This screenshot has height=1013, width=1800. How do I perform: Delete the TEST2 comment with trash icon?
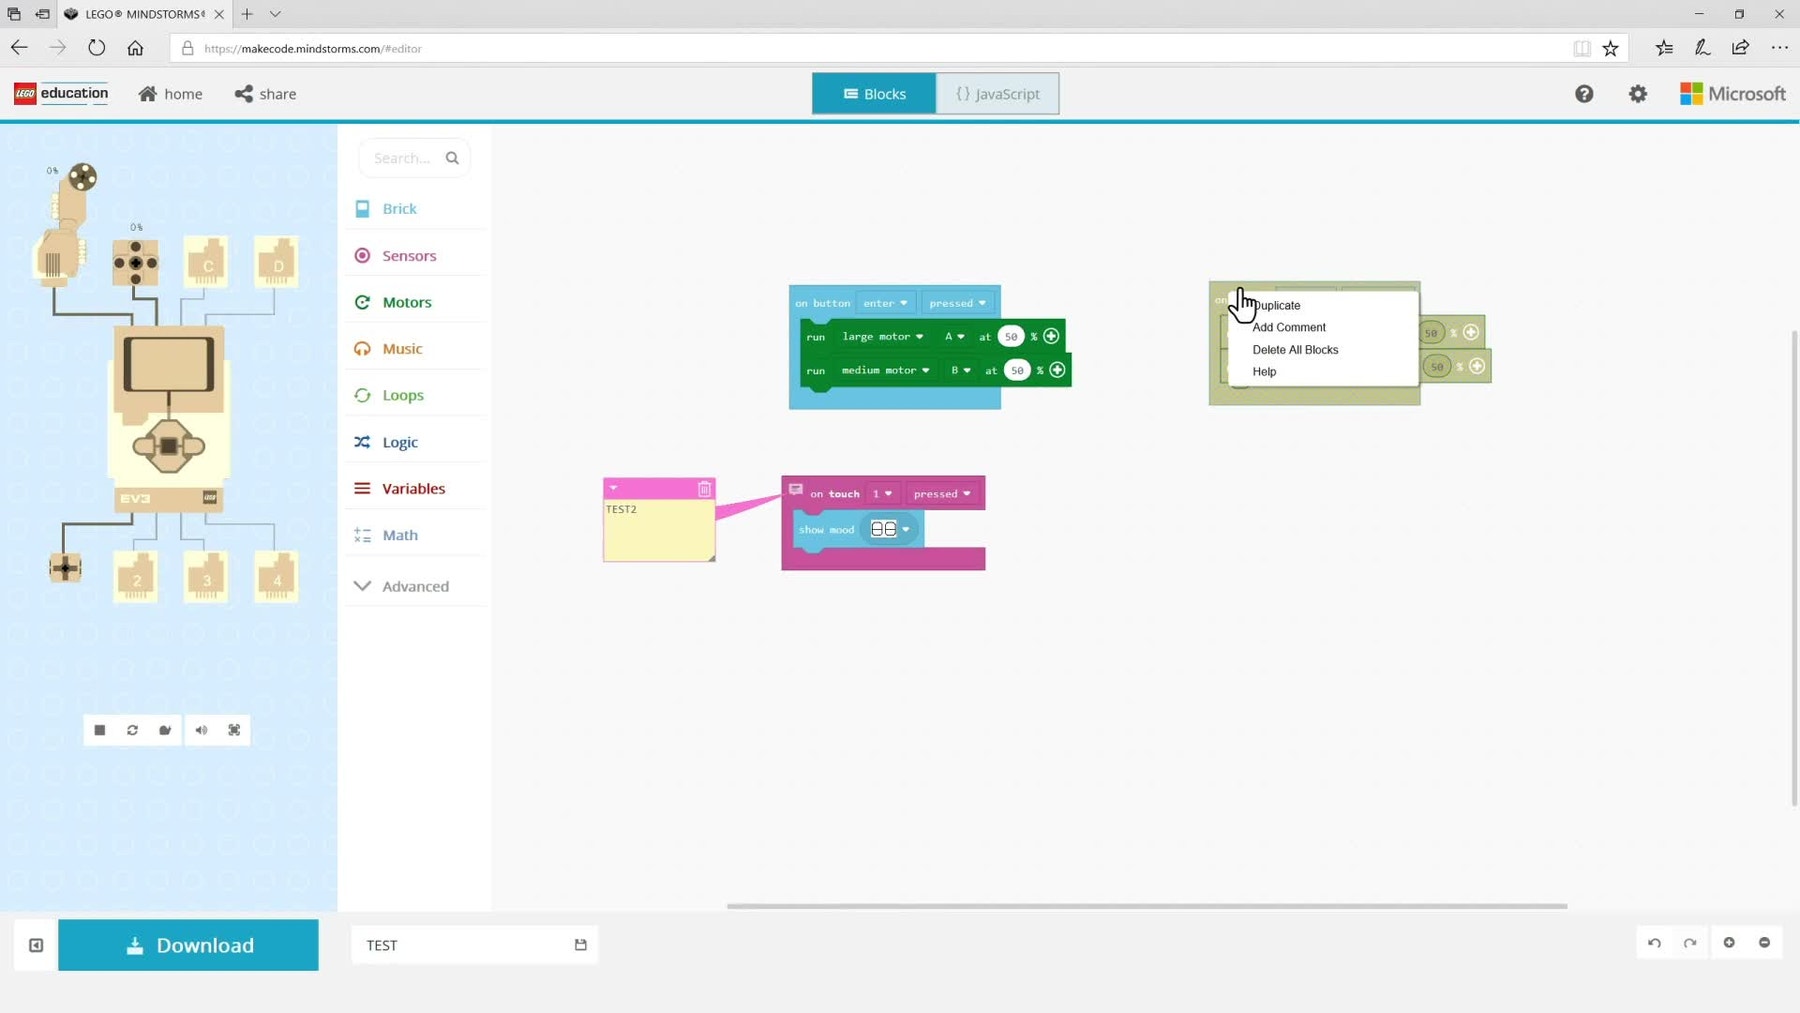704,489
